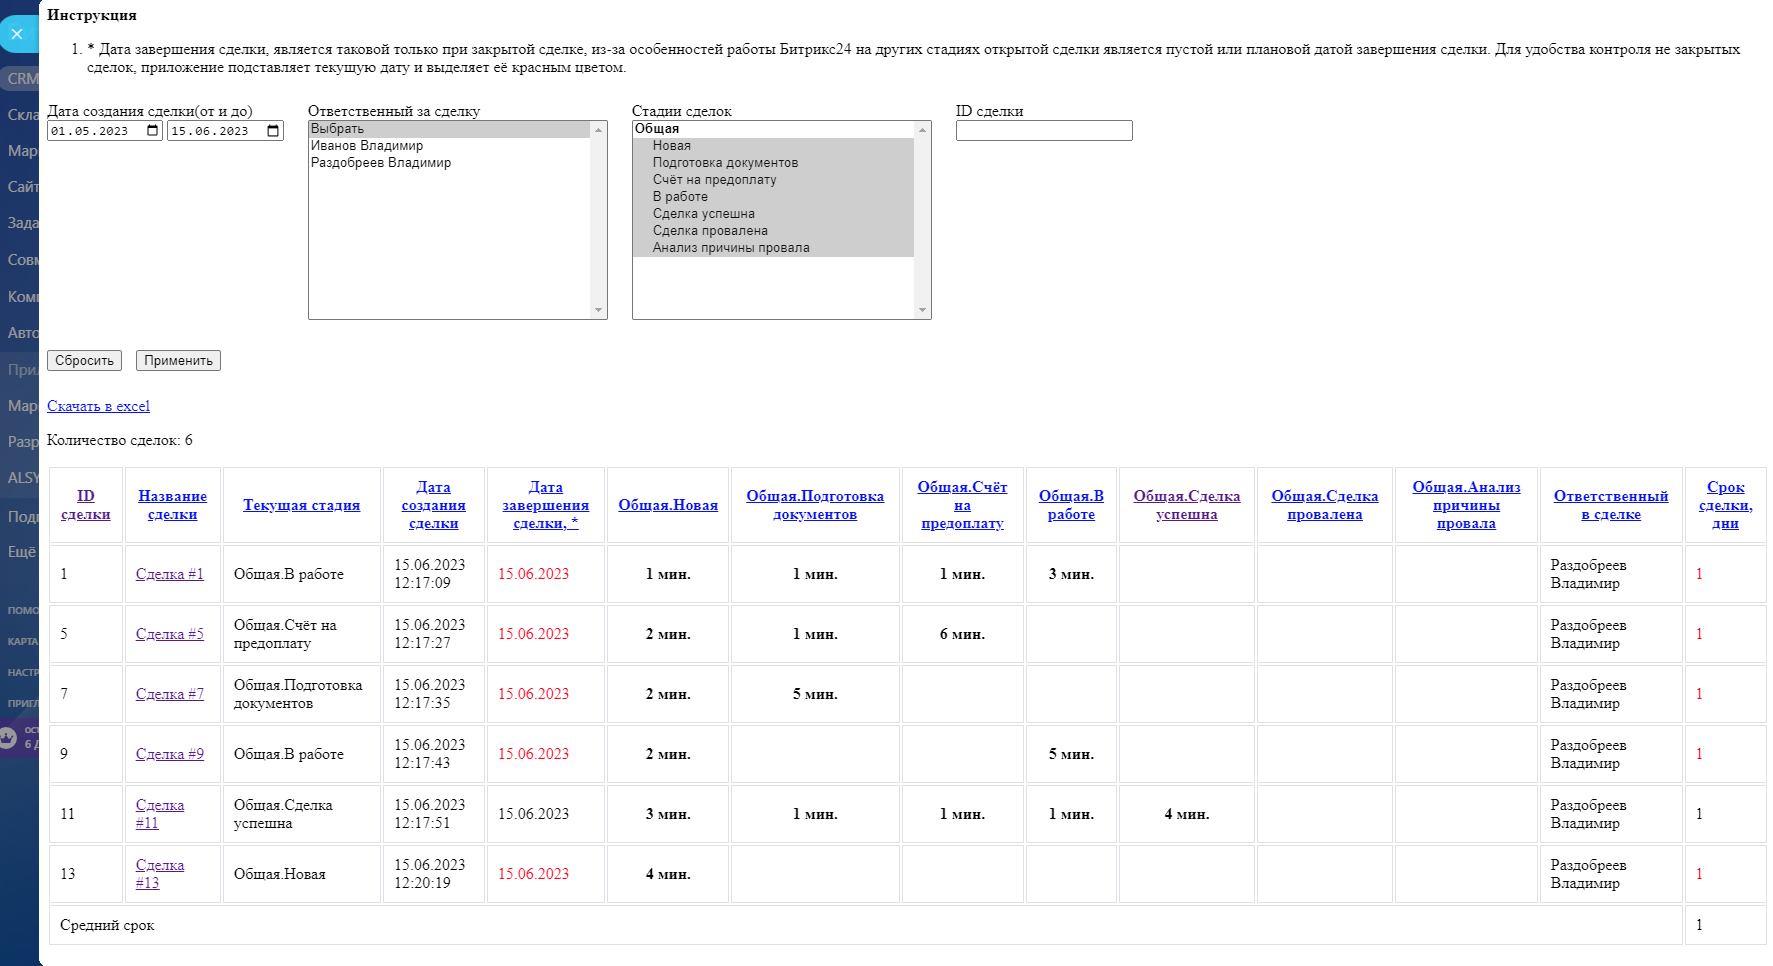The width and height of the screenshot is (1773, 966).
Task: Click the 6 мин. cell in Сделка #5 row
Action: coord(962,634)
